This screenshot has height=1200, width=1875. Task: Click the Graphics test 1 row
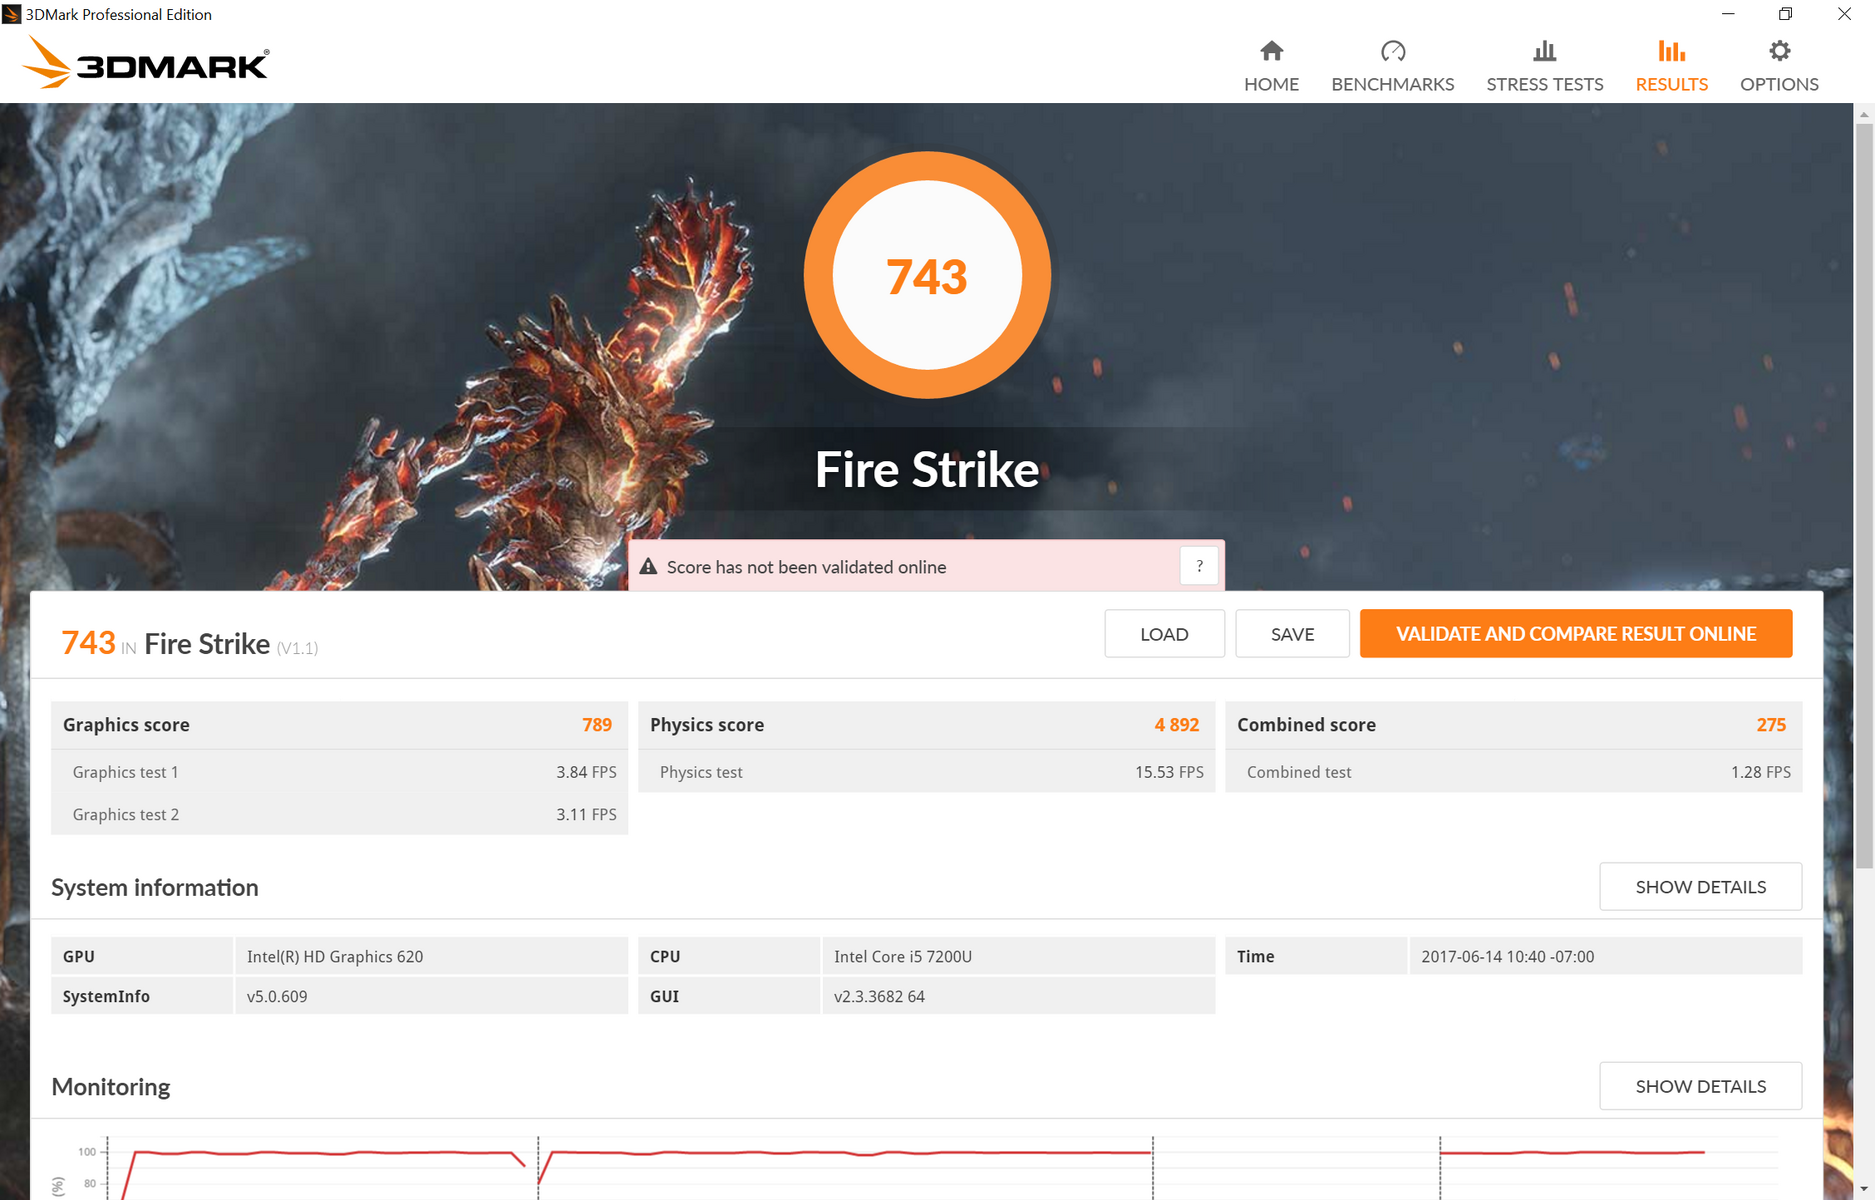pyautogui.click(x=339, y=772)
